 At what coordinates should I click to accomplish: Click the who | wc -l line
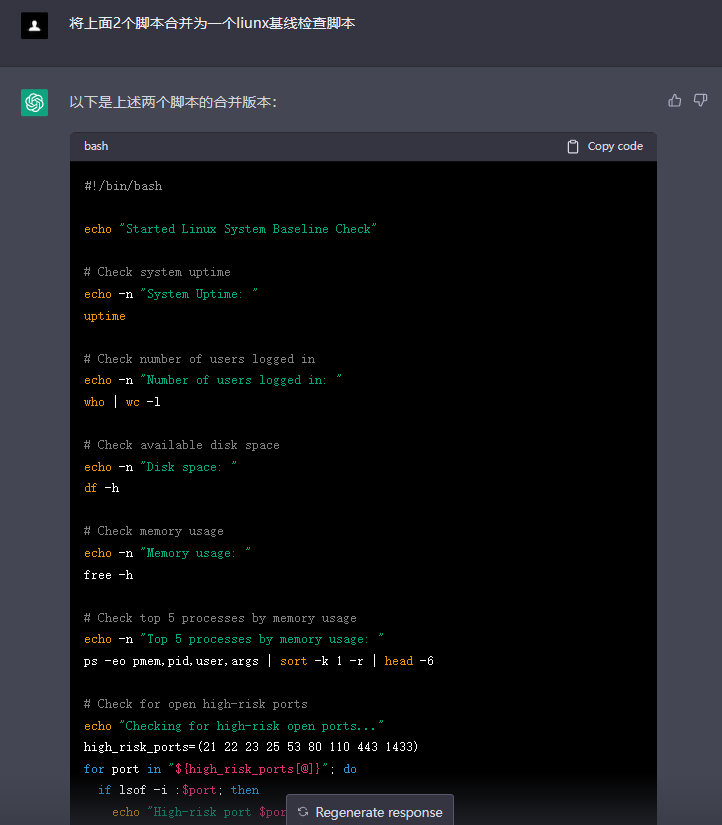[x=122, y=402]
